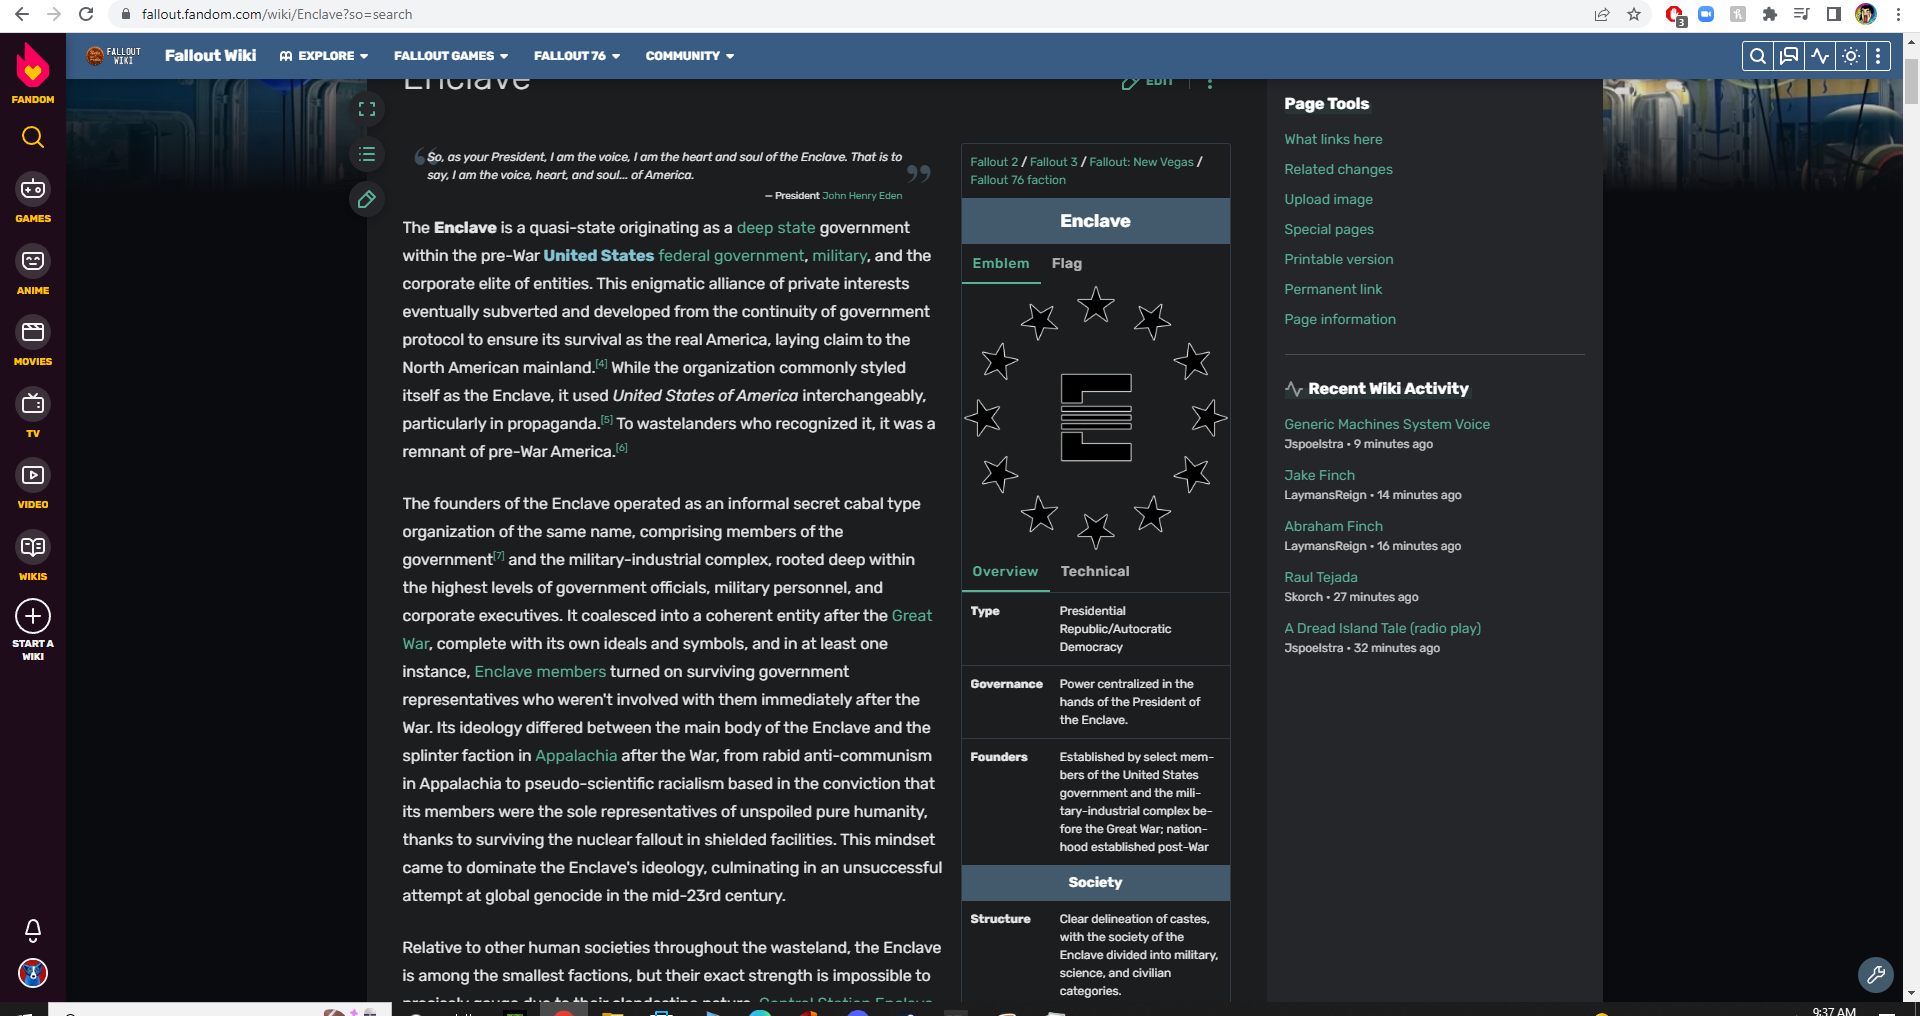Open Fallout: New Vegas infobox link
This screenshot has width=1920, height=1016.
1141,162
